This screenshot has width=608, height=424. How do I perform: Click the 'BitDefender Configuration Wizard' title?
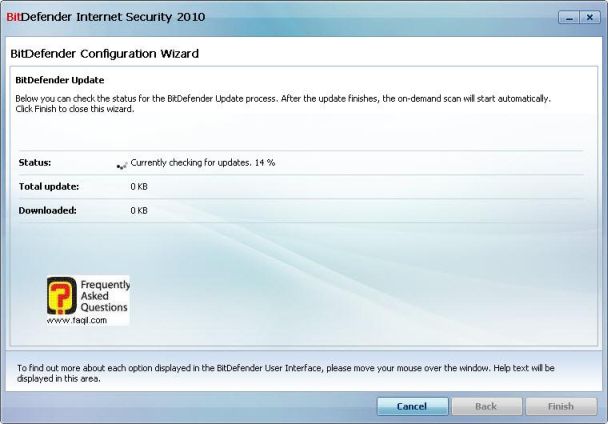pyautogui.click(x=104, y=54)
